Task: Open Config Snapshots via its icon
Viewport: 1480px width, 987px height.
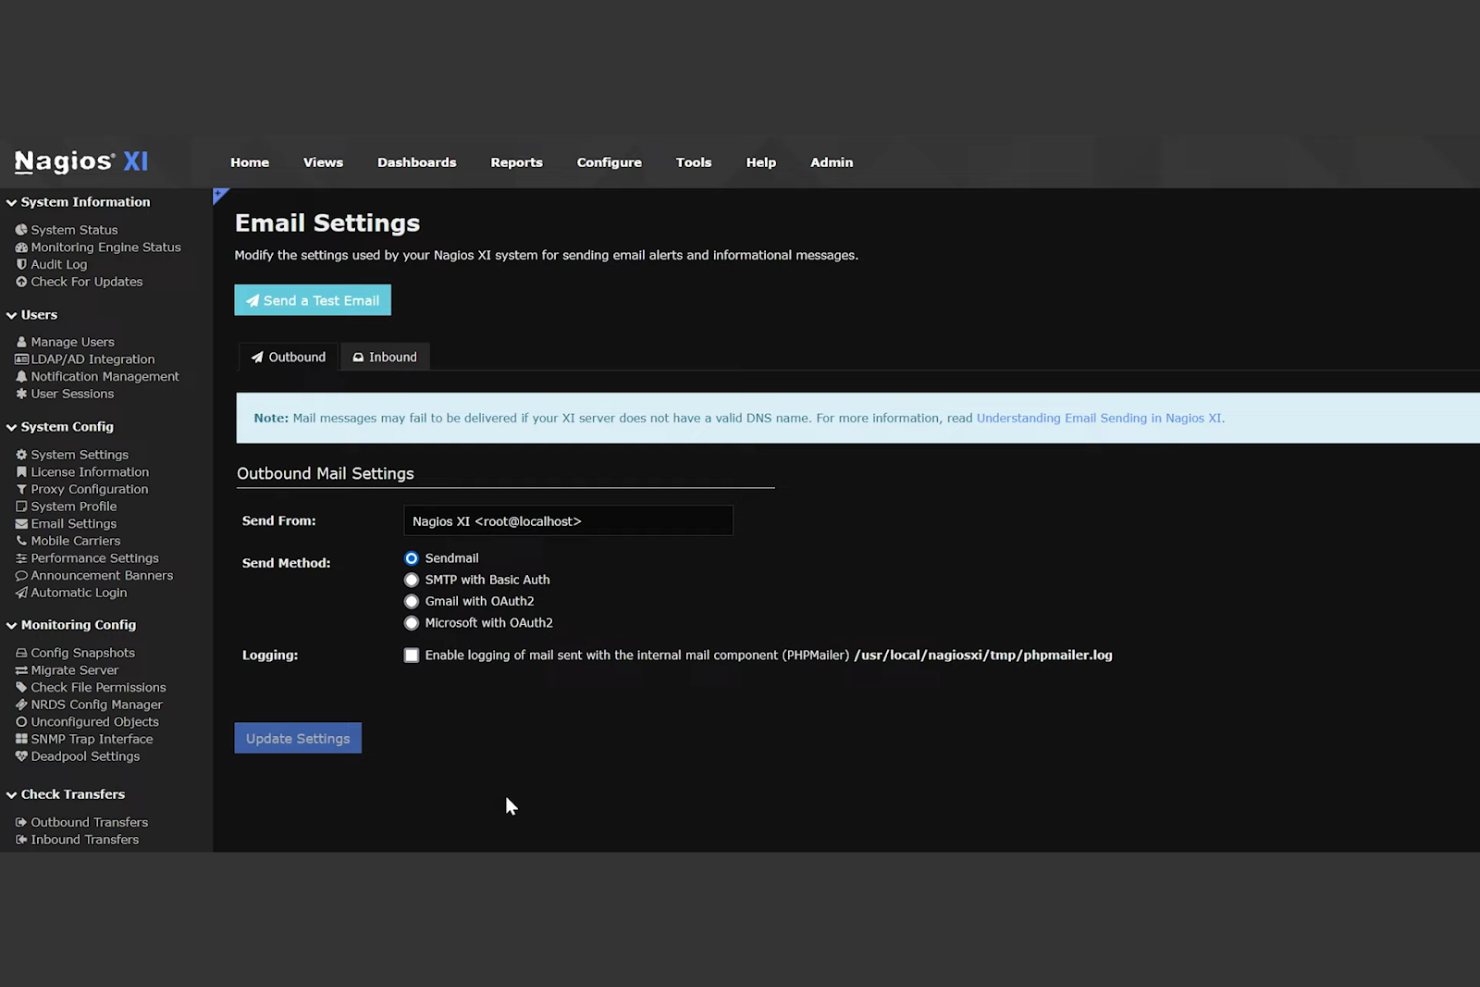Action: 21,652
